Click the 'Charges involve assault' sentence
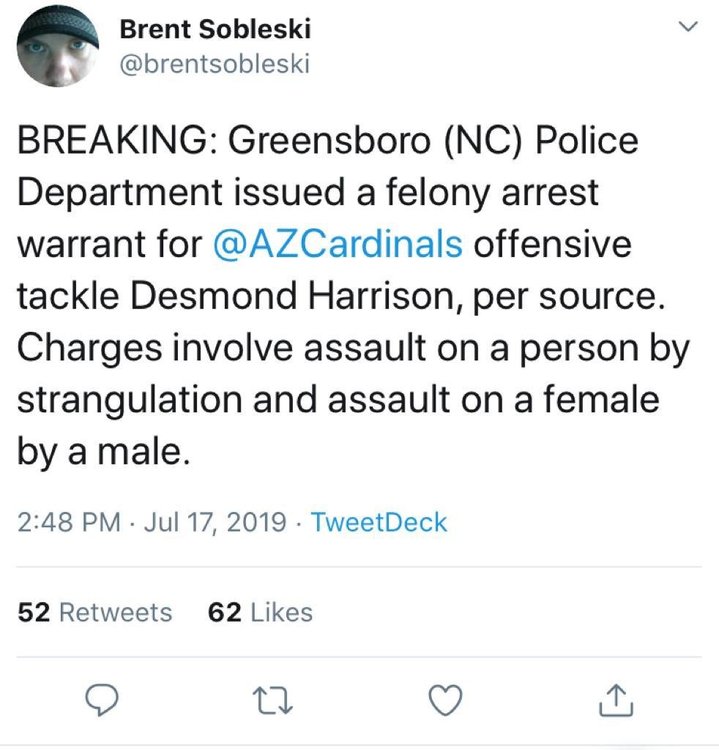719x750 pixels. click(x=221, y=348)
